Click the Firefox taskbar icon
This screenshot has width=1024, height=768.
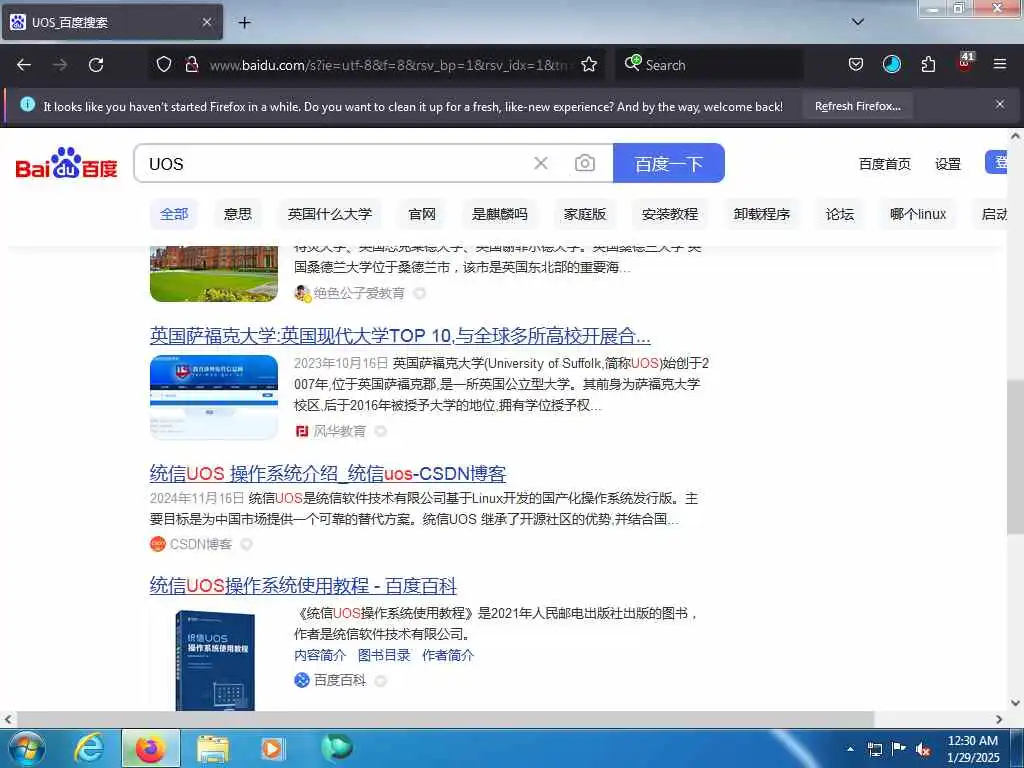pyautogui.click(x=150, y=748)
